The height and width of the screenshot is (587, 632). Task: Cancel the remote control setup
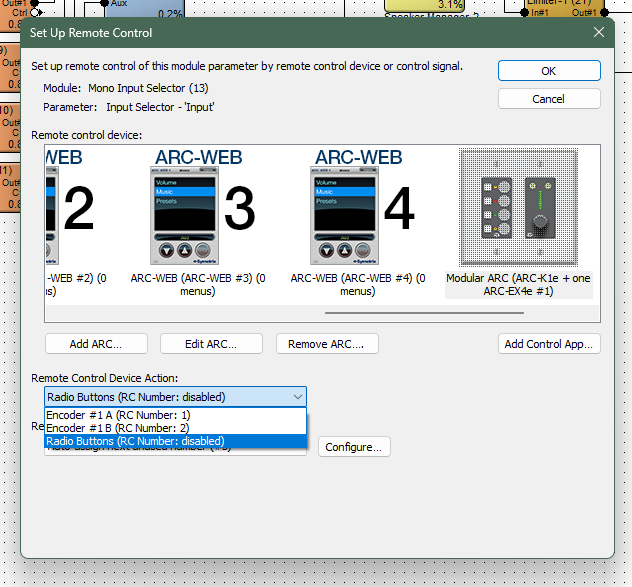[x=548, y=99]
